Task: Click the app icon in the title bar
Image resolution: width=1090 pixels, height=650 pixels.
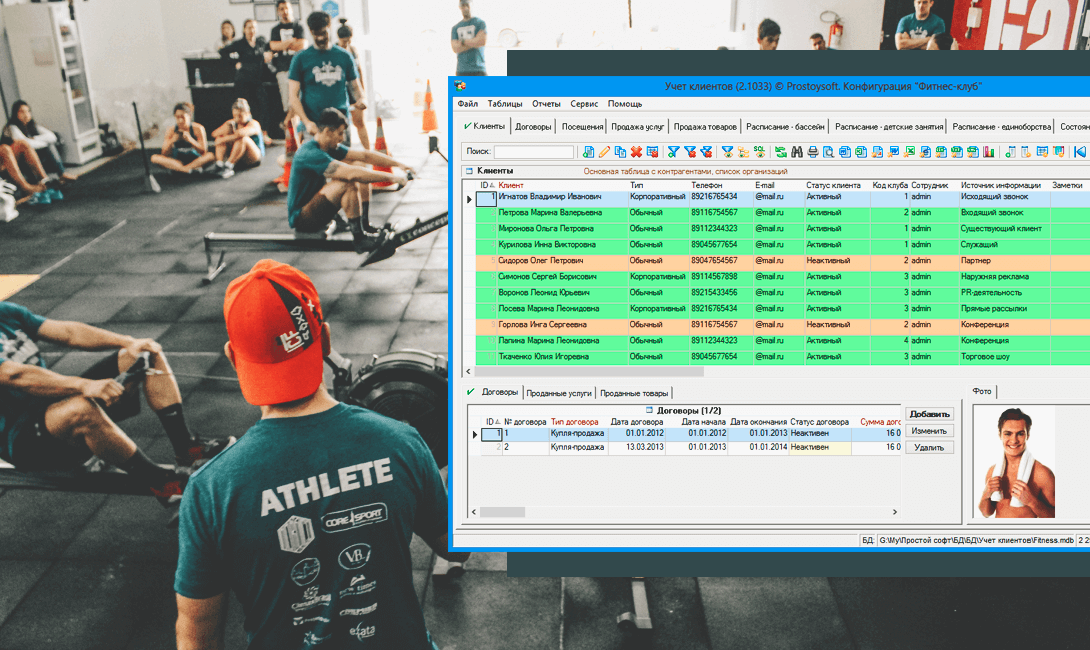Action: pyautogui.click(x=460, y=86)
